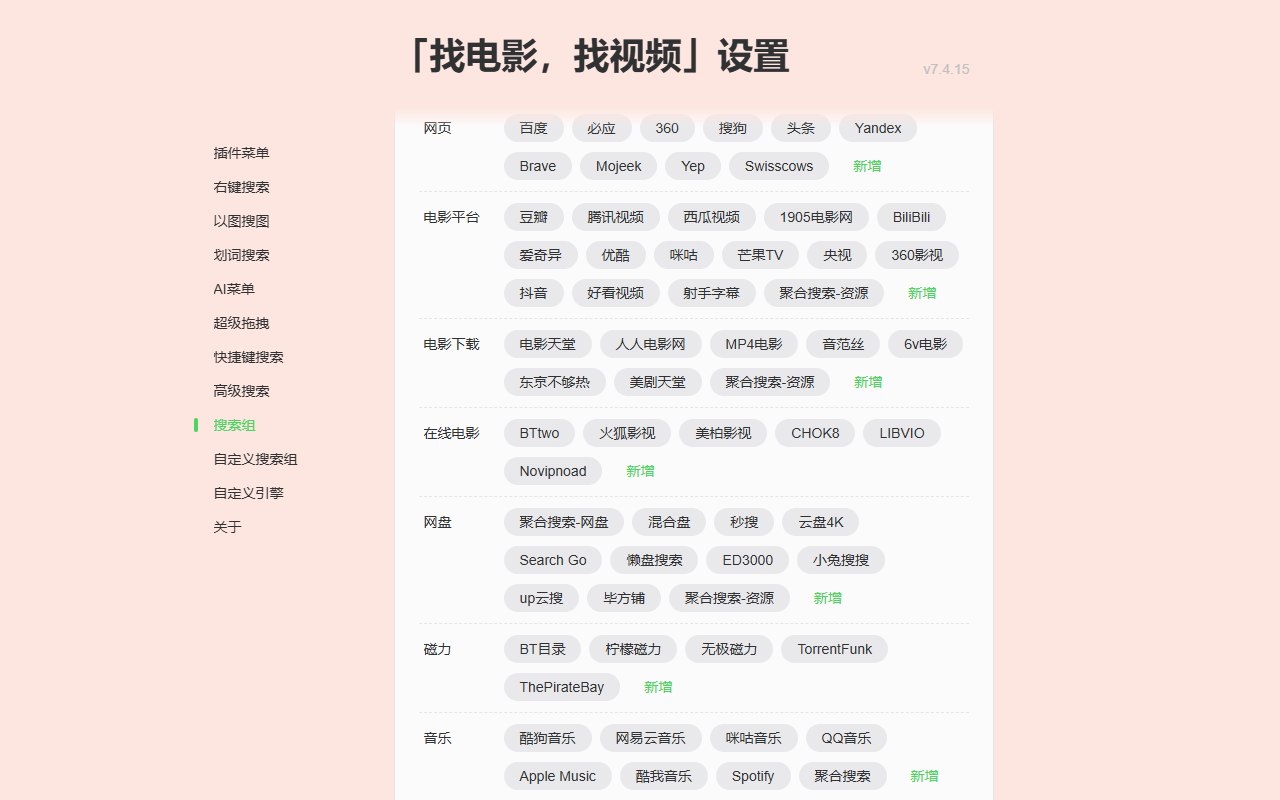Add new engine in 网盘 group

coord(827,598)
